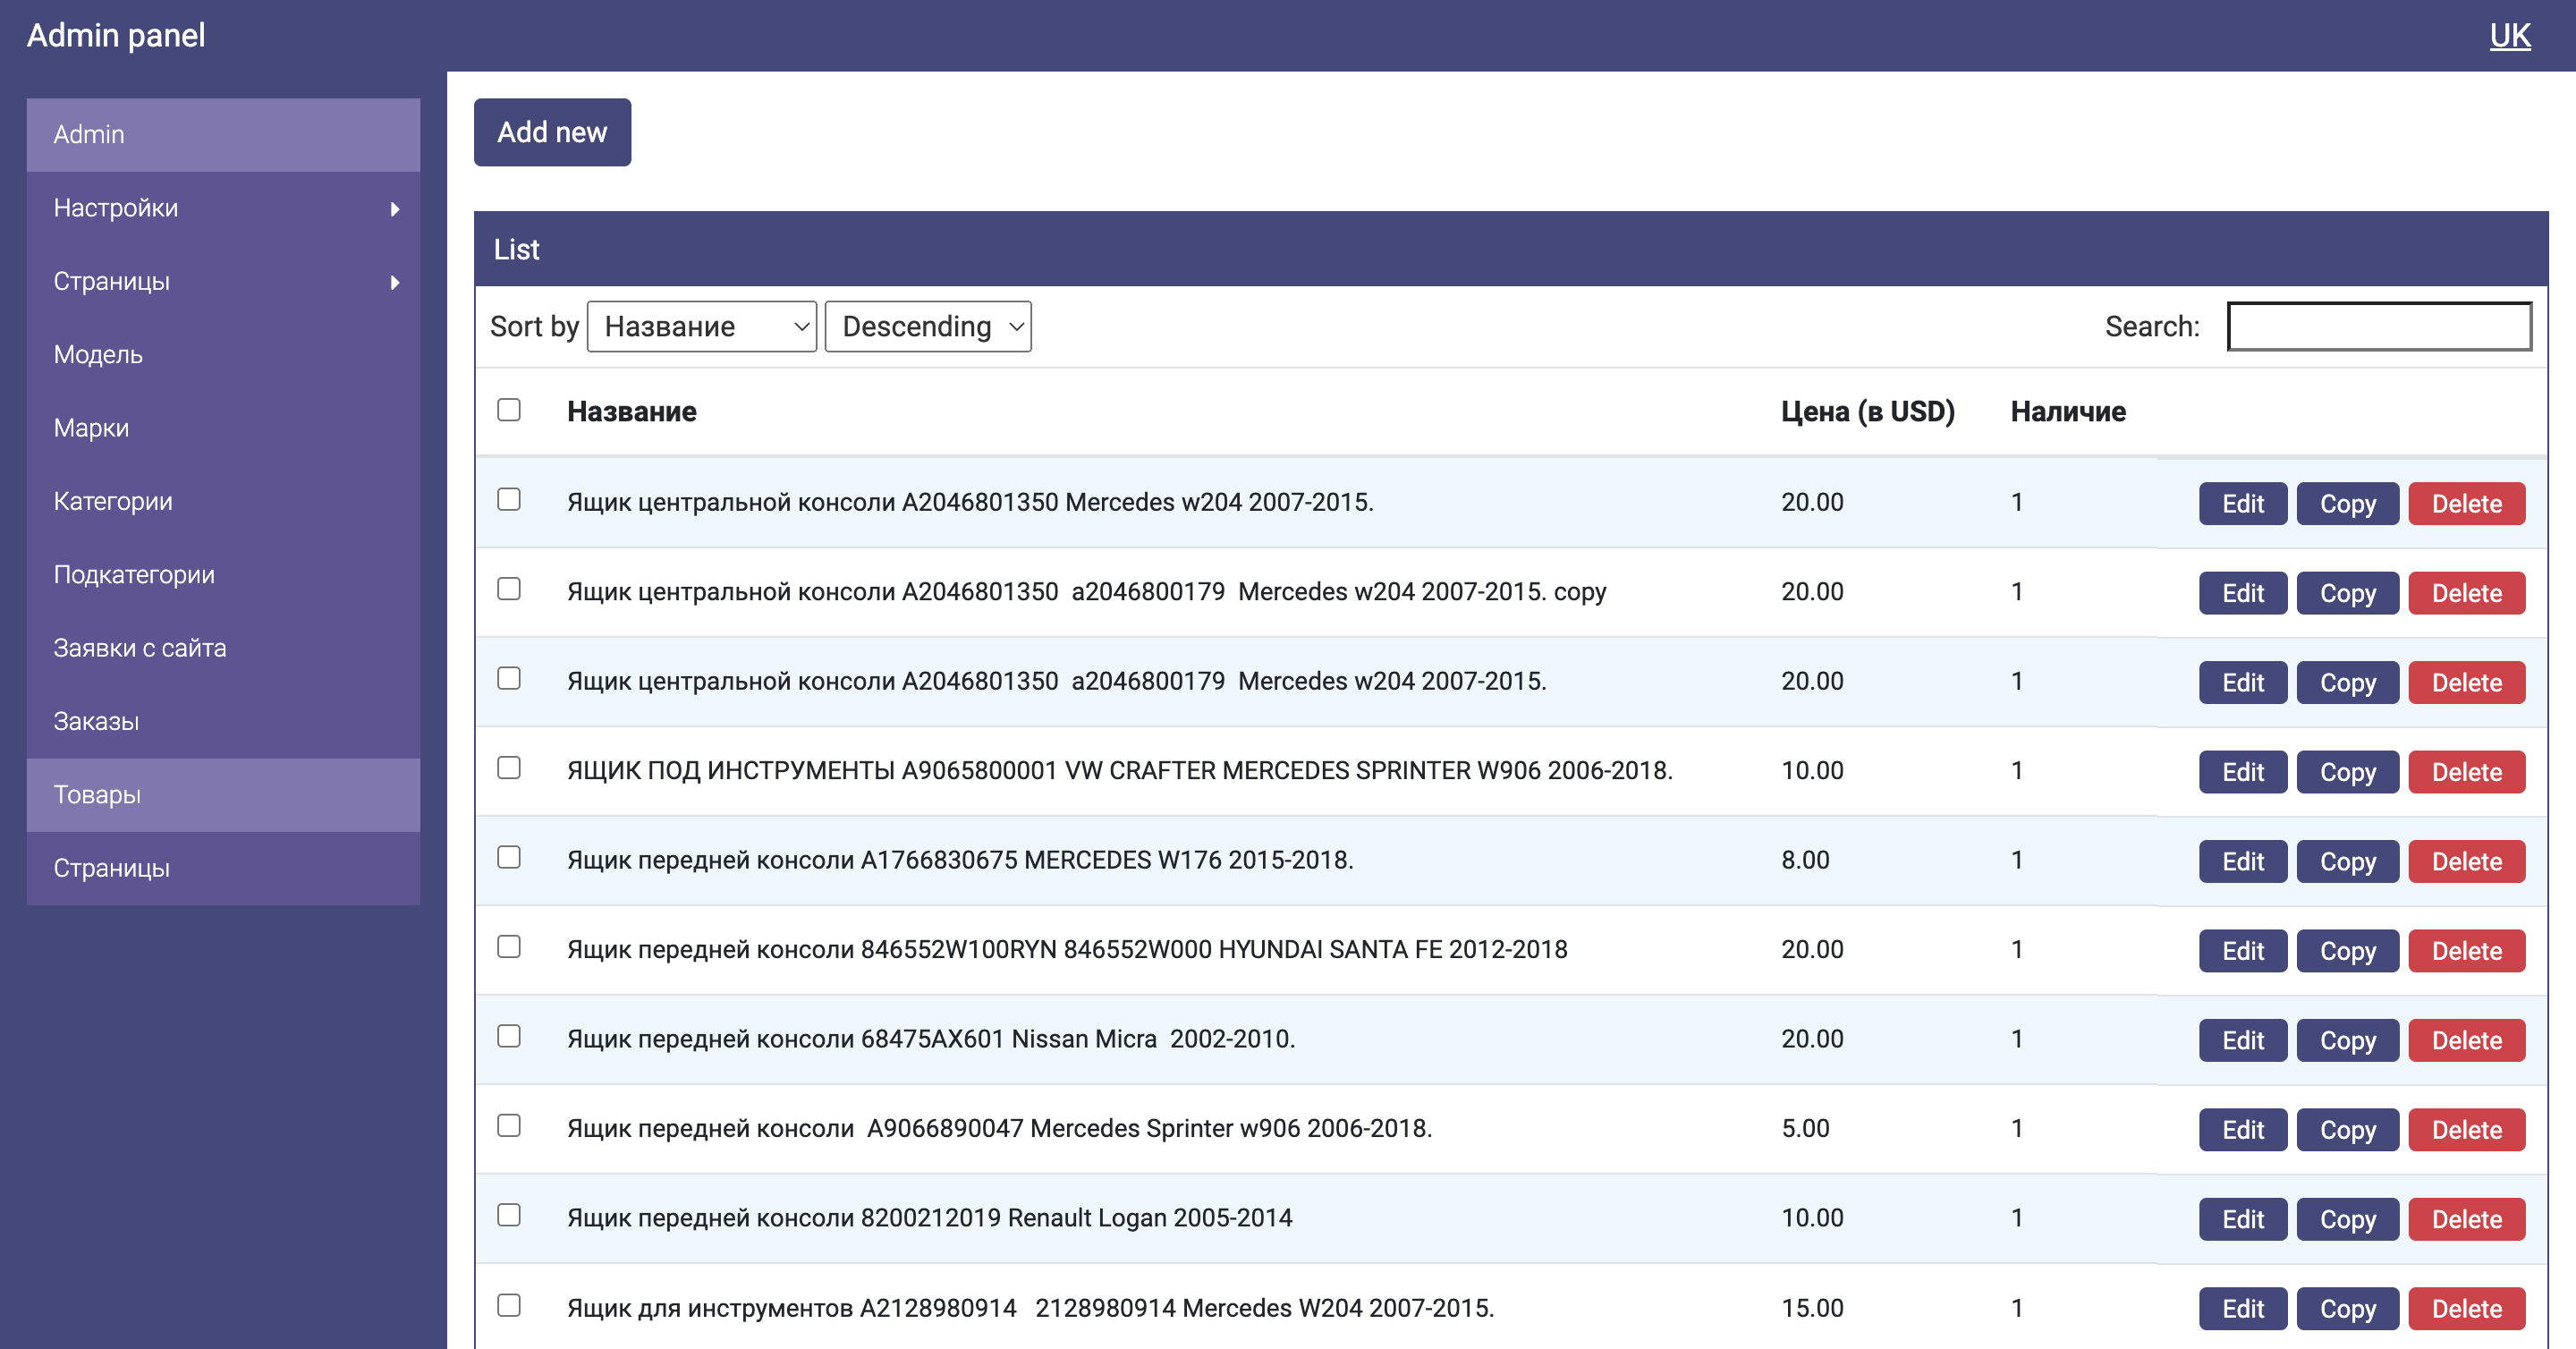
Task: Expand the Страницы submenu arrow in sidebar
Action: (x=395, y=282)
